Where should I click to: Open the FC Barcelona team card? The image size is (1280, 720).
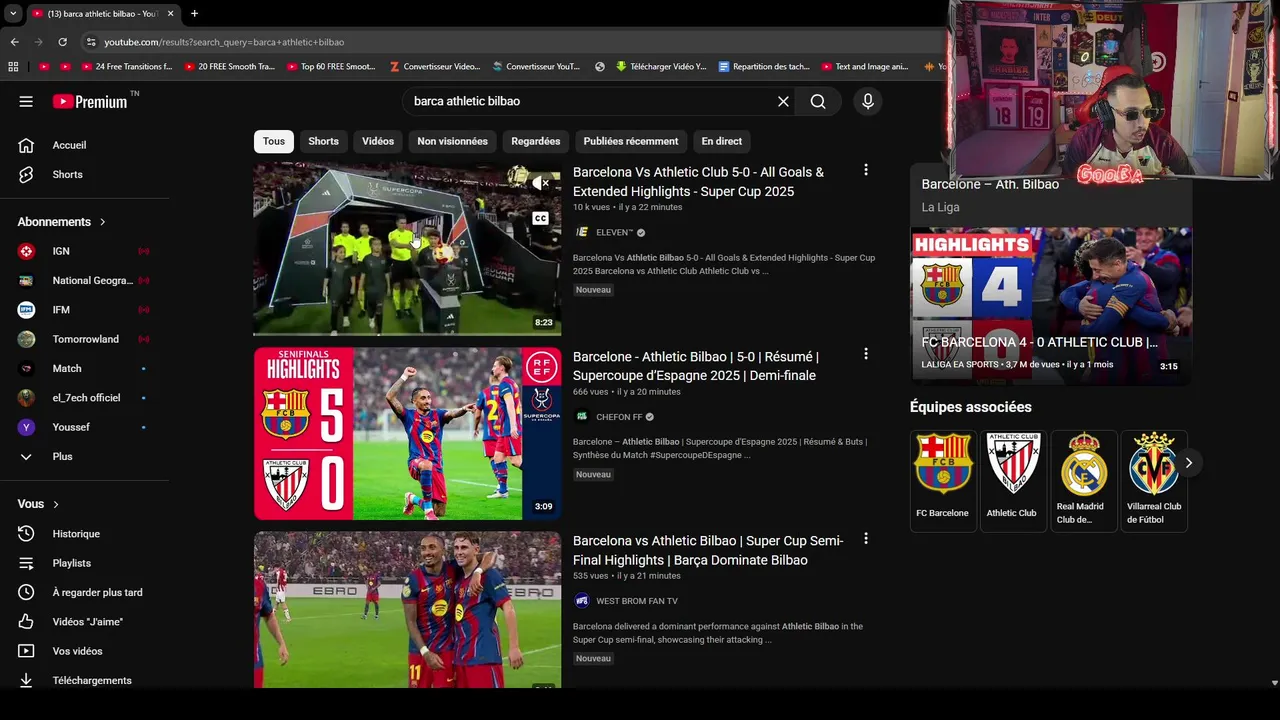coord(942,480)
